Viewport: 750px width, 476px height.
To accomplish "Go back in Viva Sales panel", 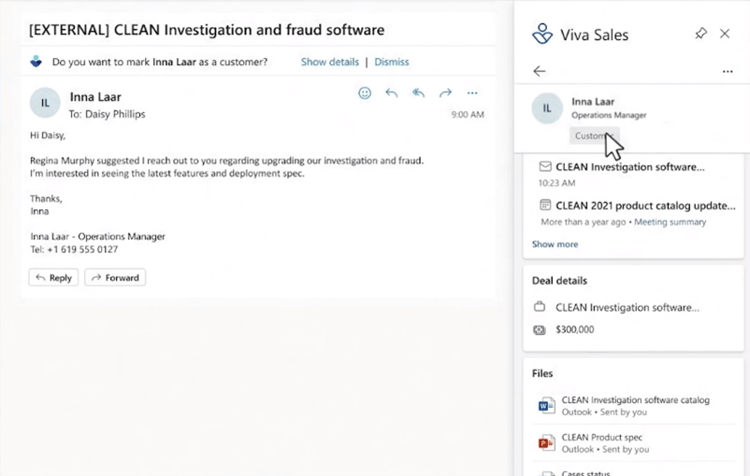I will pyautogui.click(x=539, y=71).
